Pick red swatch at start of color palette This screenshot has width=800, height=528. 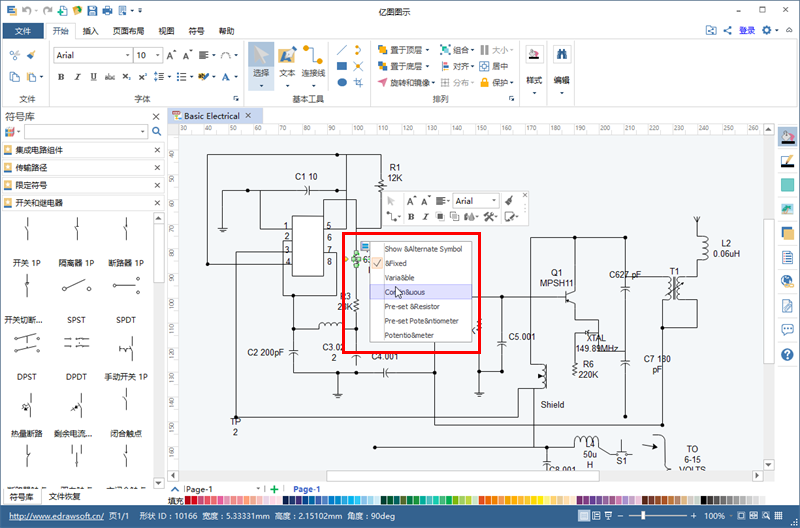[x=188, y=500]
